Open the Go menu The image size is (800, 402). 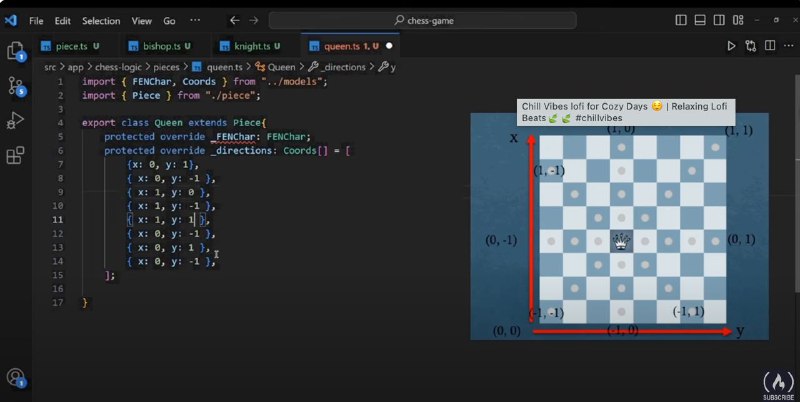(169, 21)
